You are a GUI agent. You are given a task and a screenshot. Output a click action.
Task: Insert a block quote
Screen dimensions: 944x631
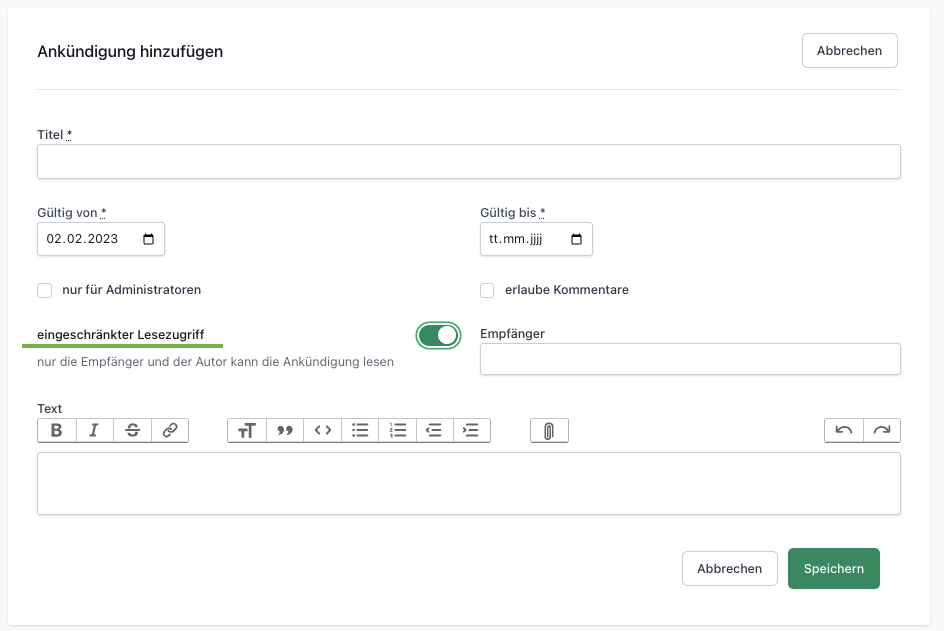pos(285,431)
